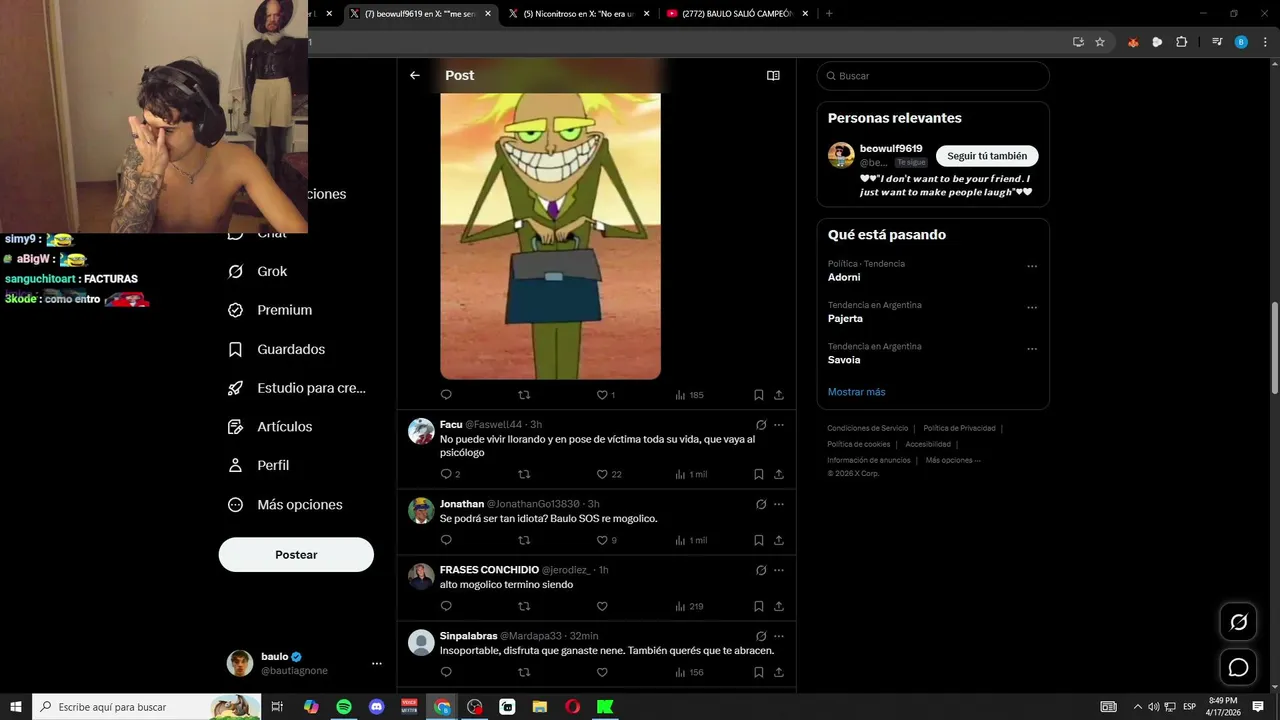Like FRASES CONCHIDIO's reply
This screenshot has width=1280, height=720.
point(602,606)
